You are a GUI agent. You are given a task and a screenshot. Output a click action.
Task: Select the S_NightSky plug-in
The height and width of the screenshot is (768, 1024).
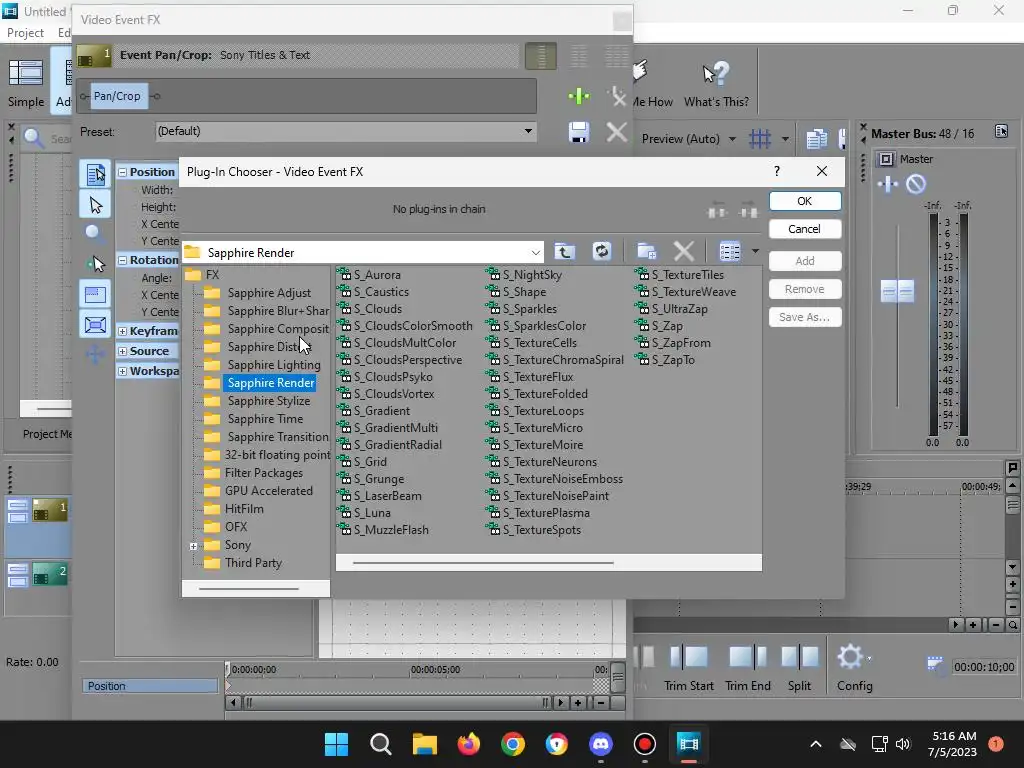532,275
